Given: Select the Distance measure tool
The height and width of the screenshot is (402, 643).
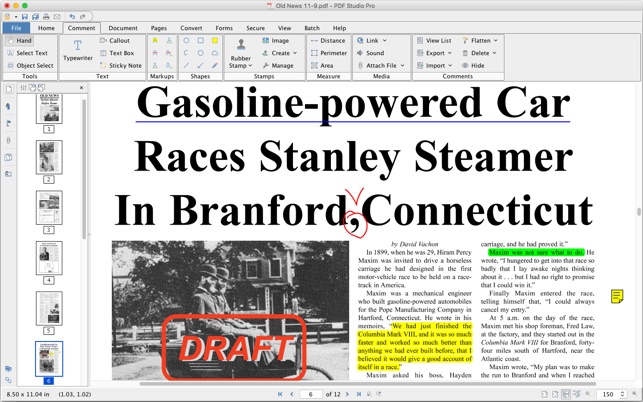Looking at the screenshot, I should coord(332,41).
